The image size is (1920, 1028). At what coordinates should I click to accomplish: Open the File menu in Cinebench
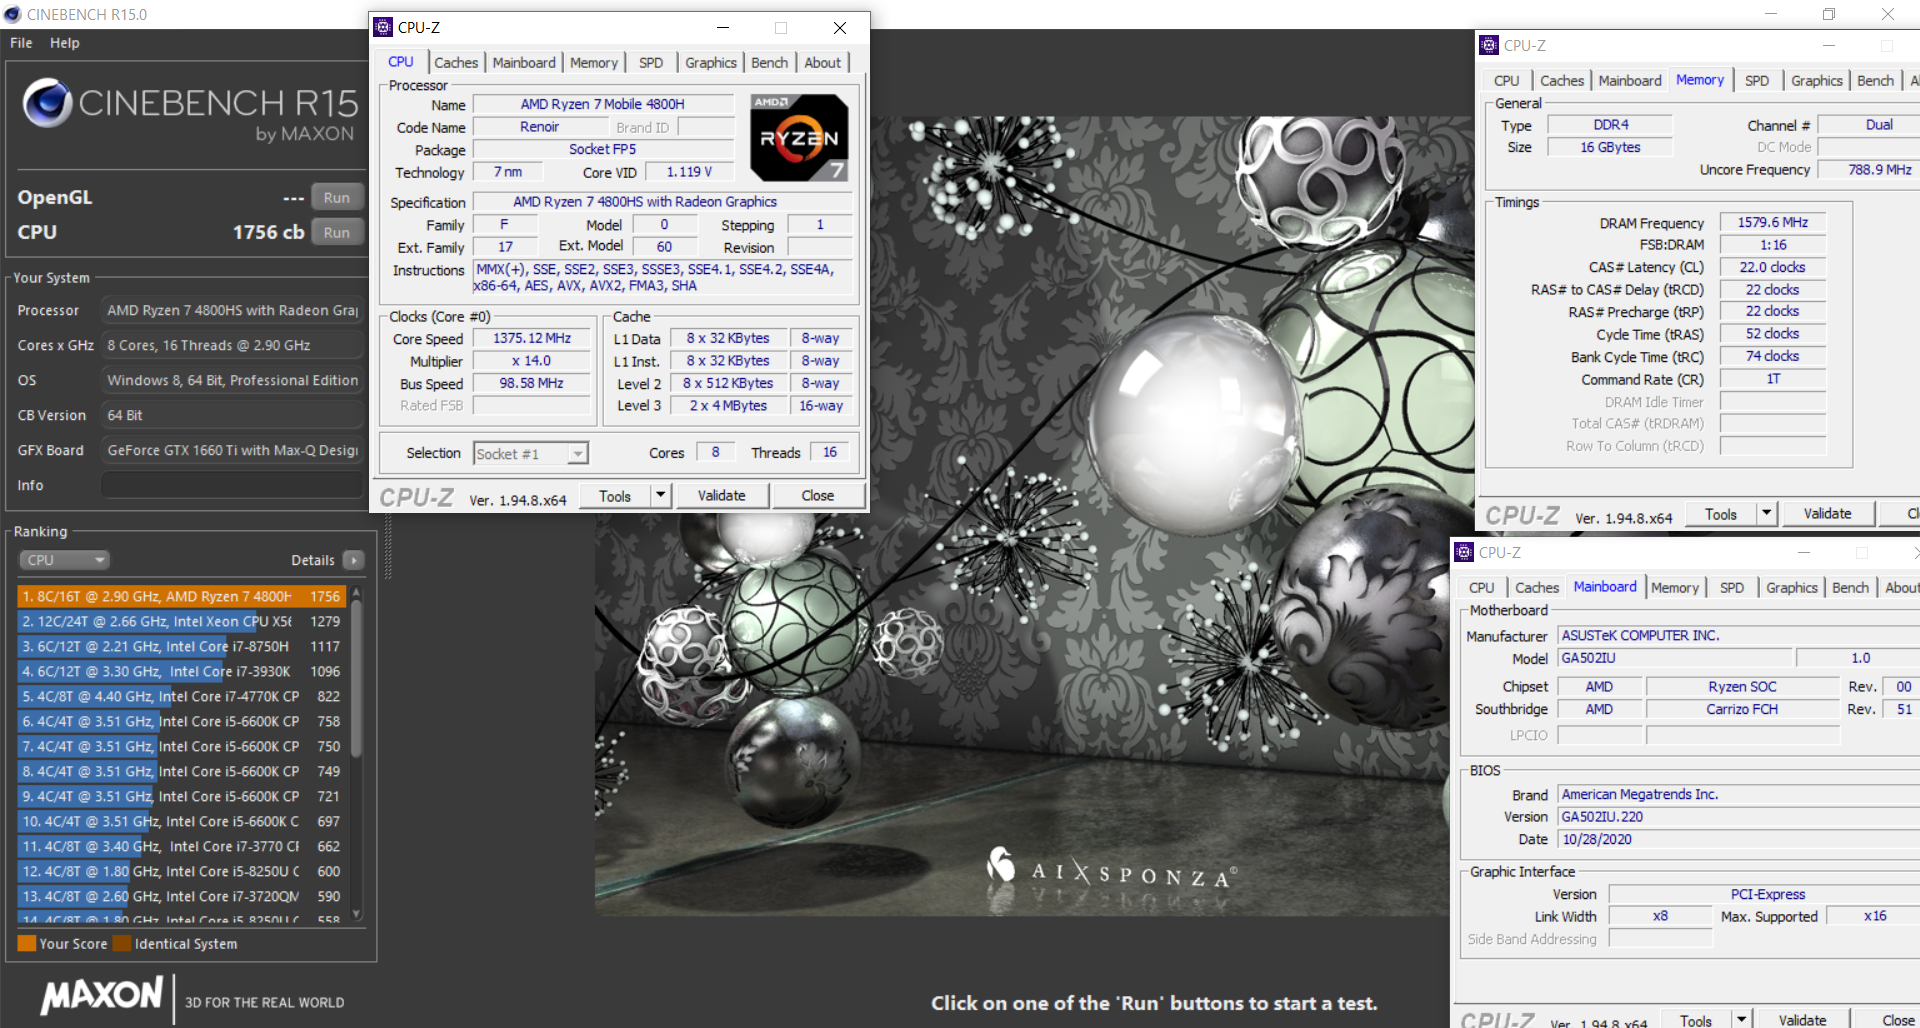[x=21, y=43]
